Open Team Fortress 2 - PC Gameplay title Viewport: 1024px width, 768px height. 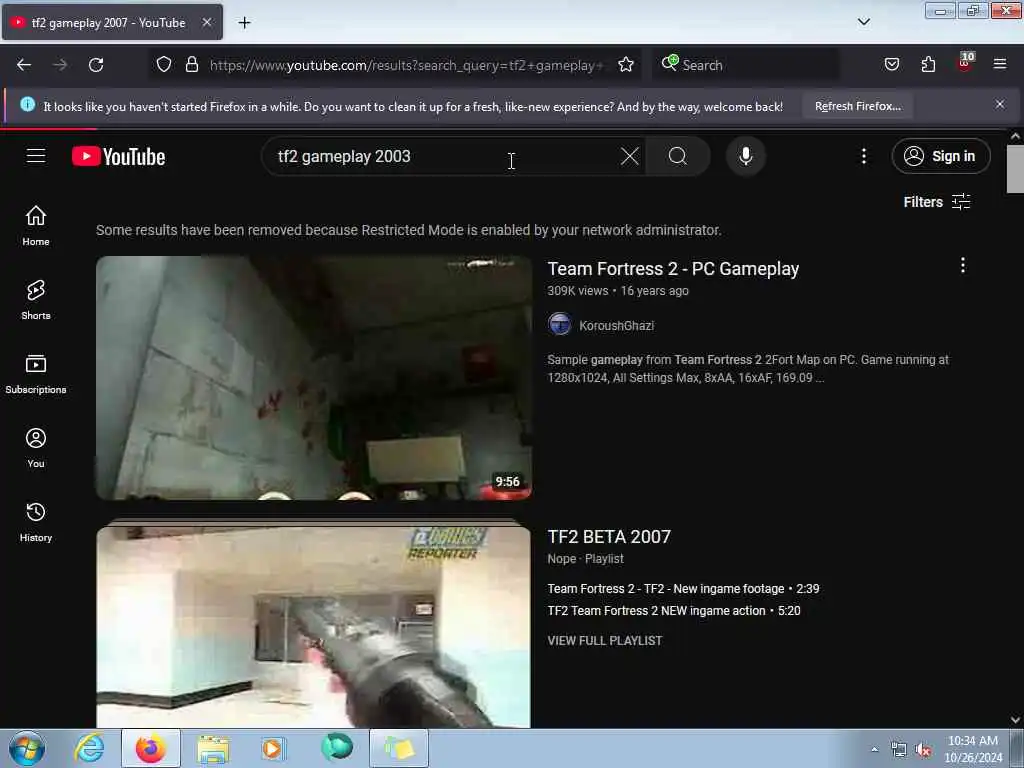673,269
